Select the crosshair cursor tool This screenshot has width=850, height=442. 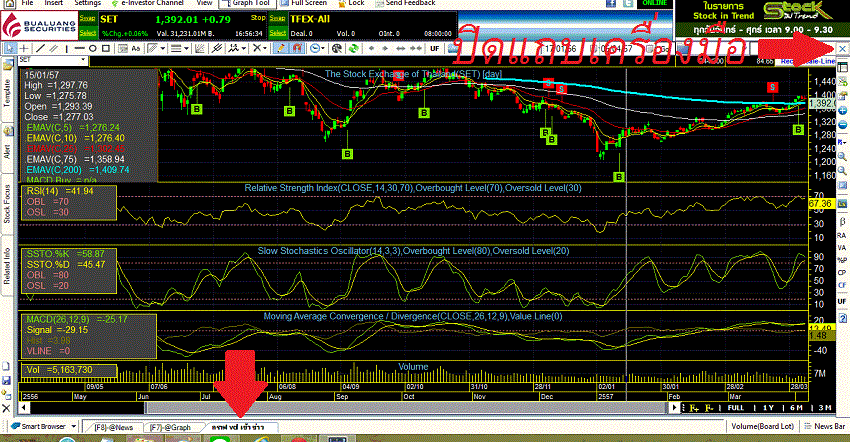point(24,49)
